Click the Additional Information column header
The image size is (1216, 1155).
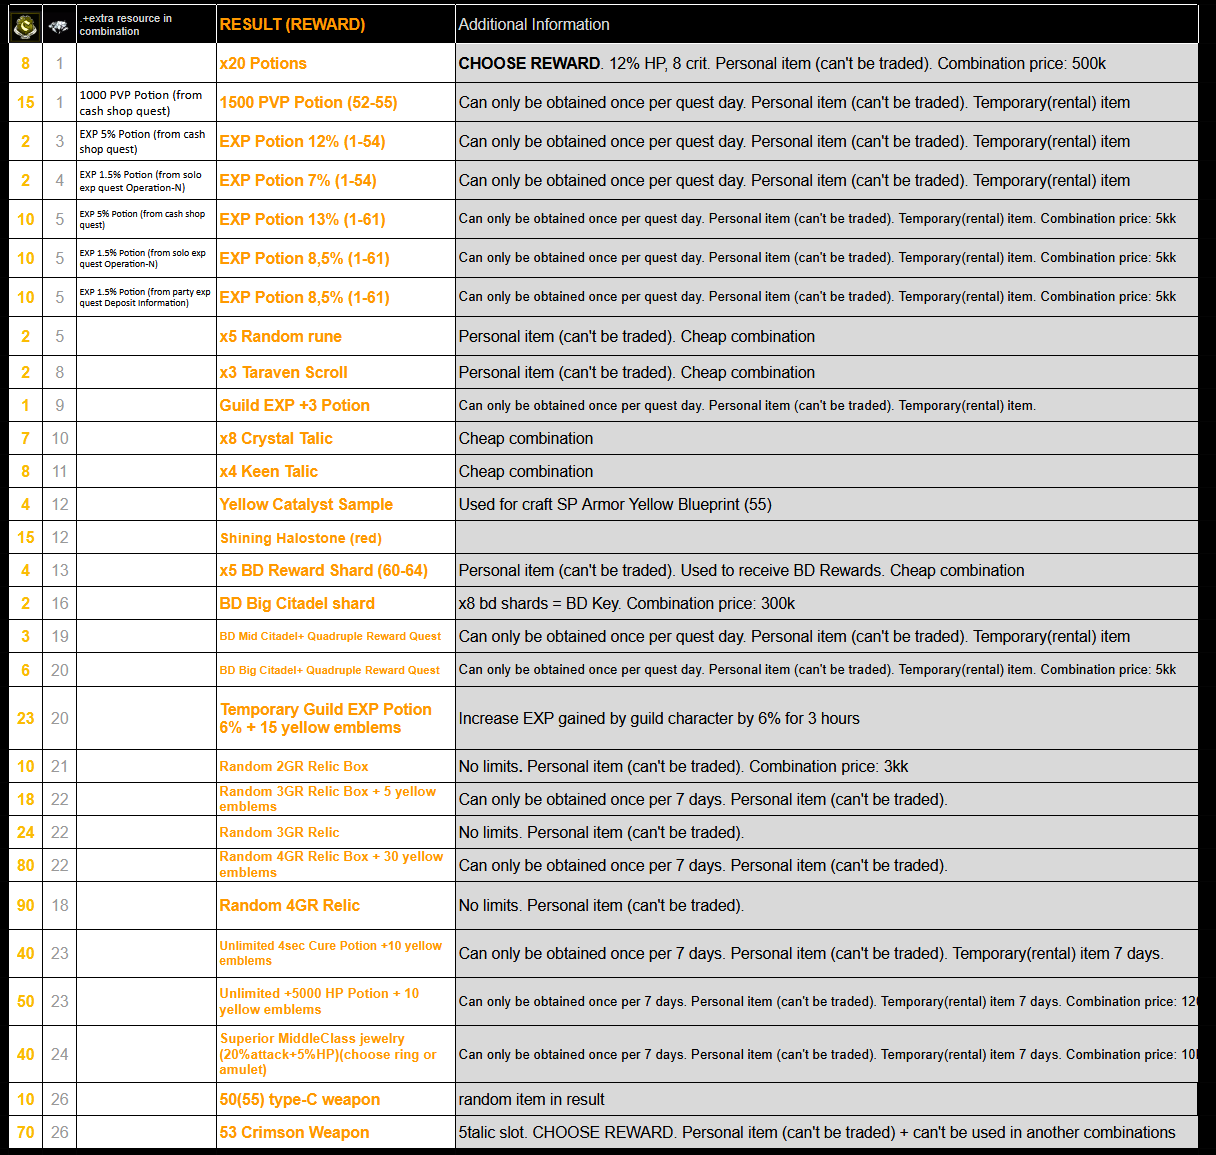tap(534, 24)
